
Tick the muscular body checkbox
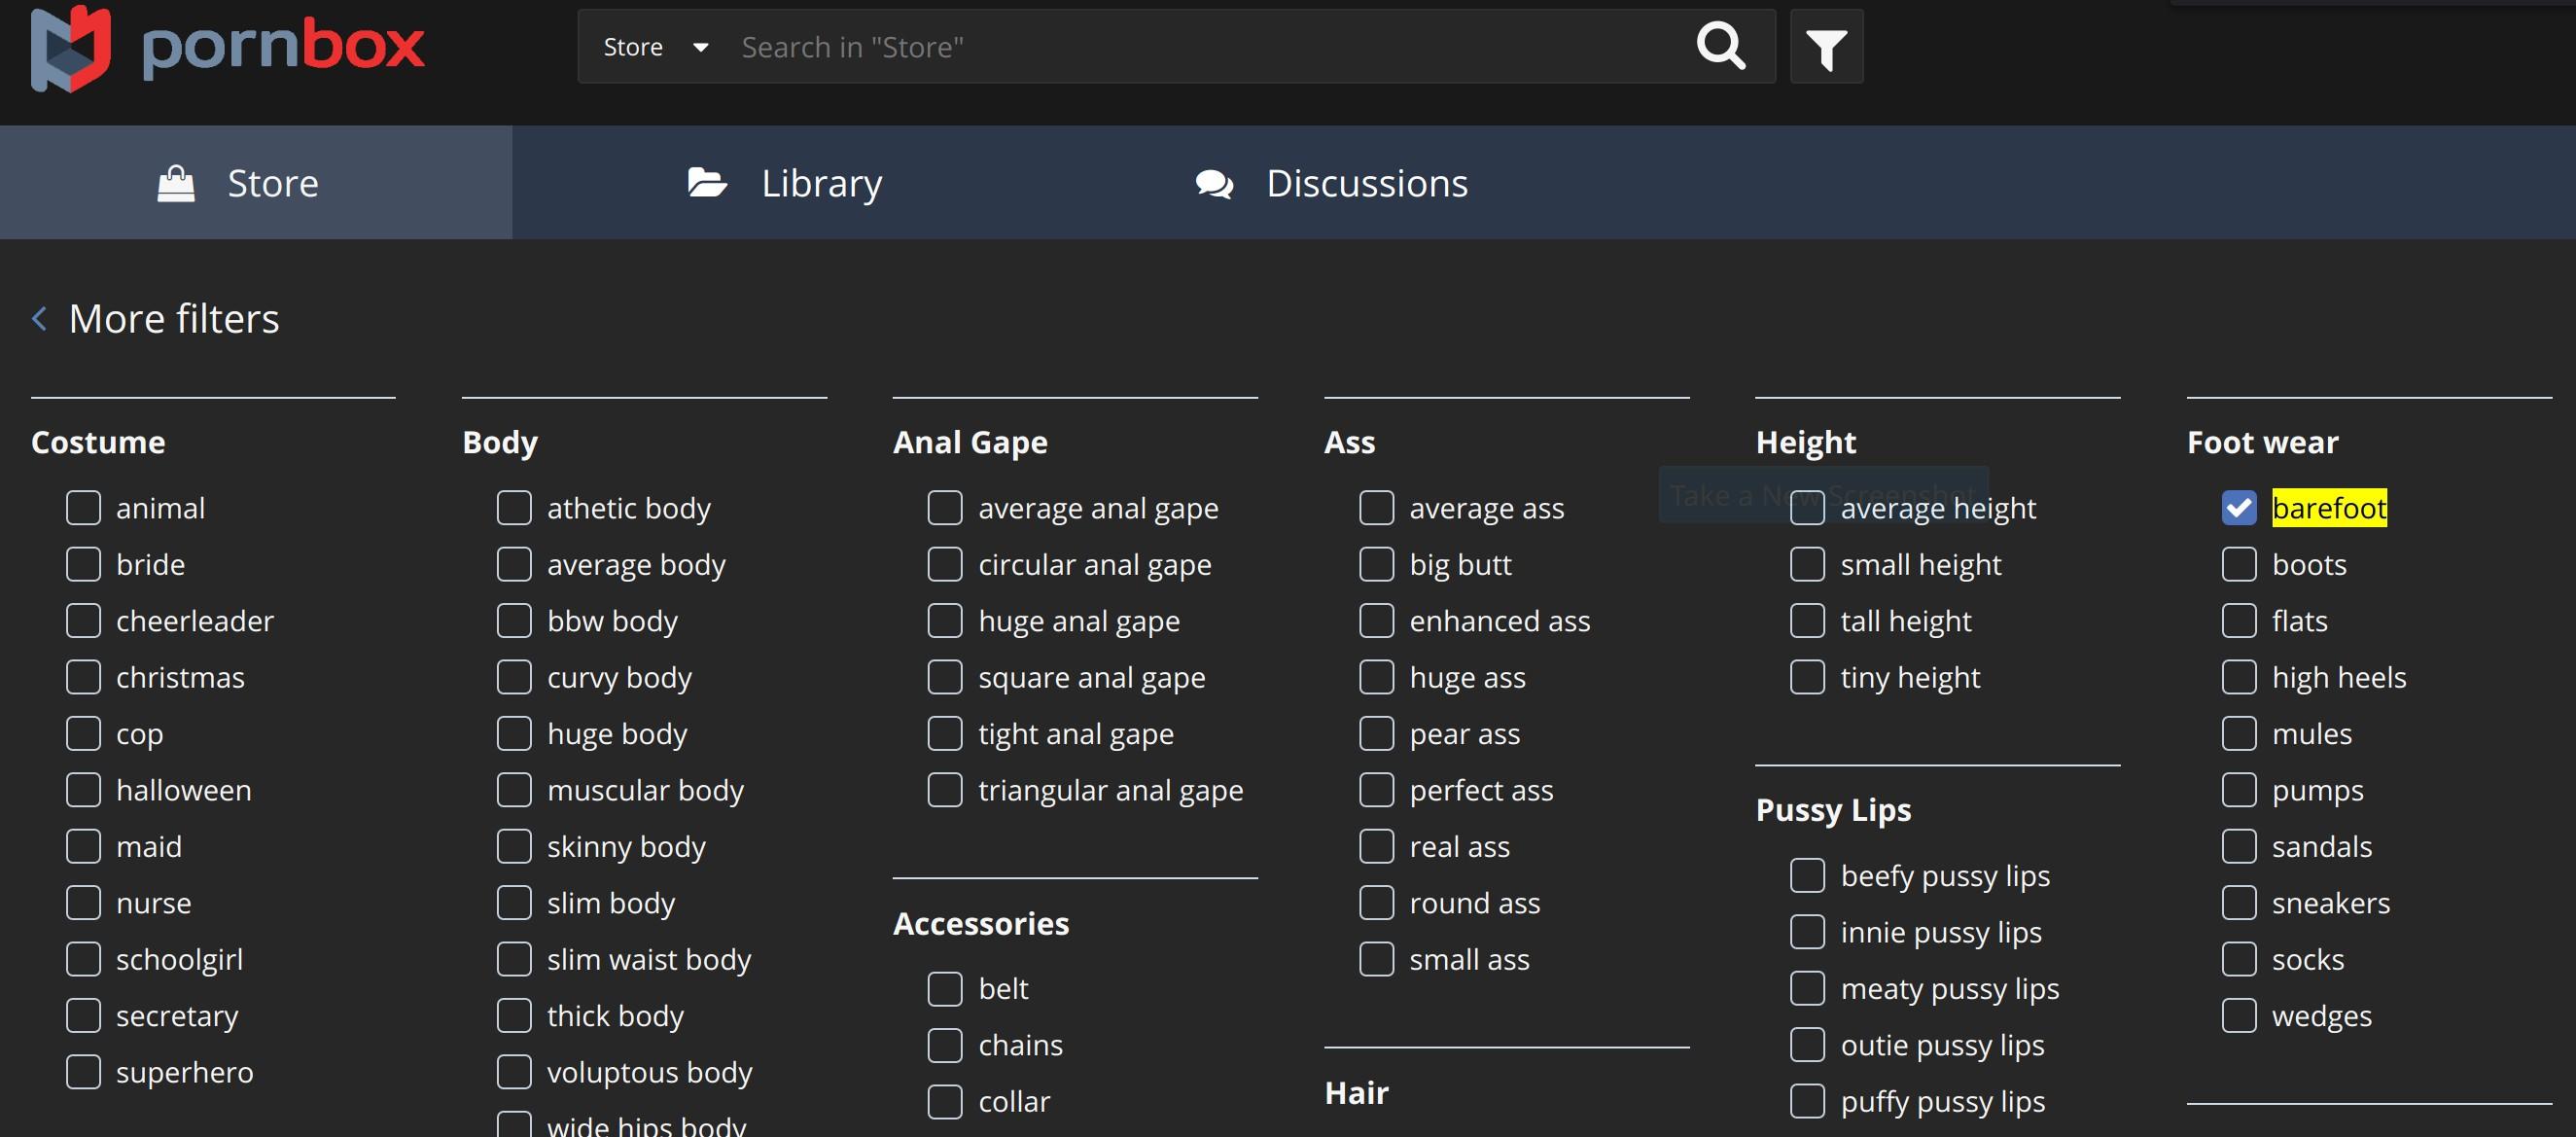coord(514,790)
